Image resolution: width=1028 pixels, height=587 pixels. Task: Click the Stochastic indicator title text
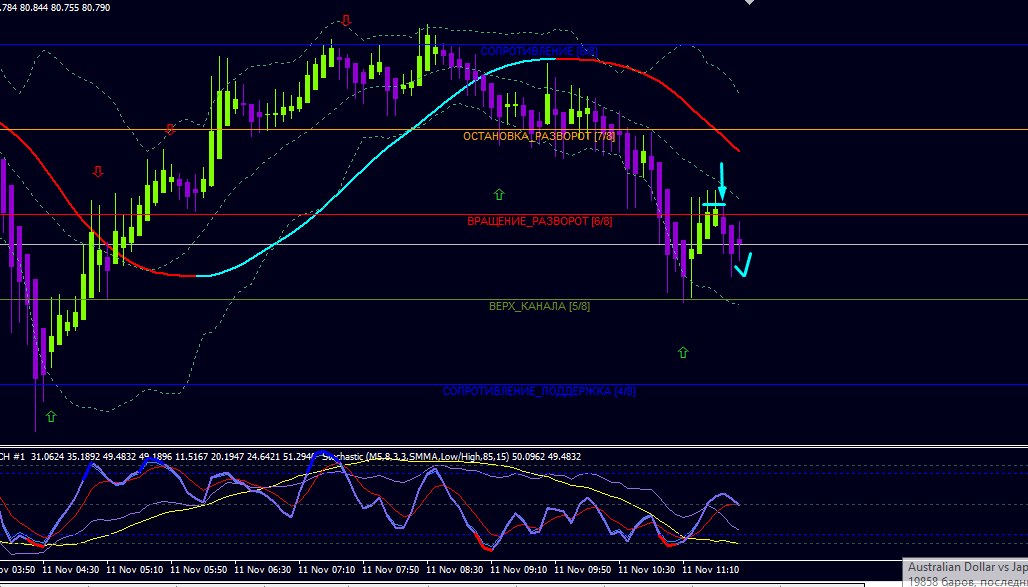coord(450,456)
